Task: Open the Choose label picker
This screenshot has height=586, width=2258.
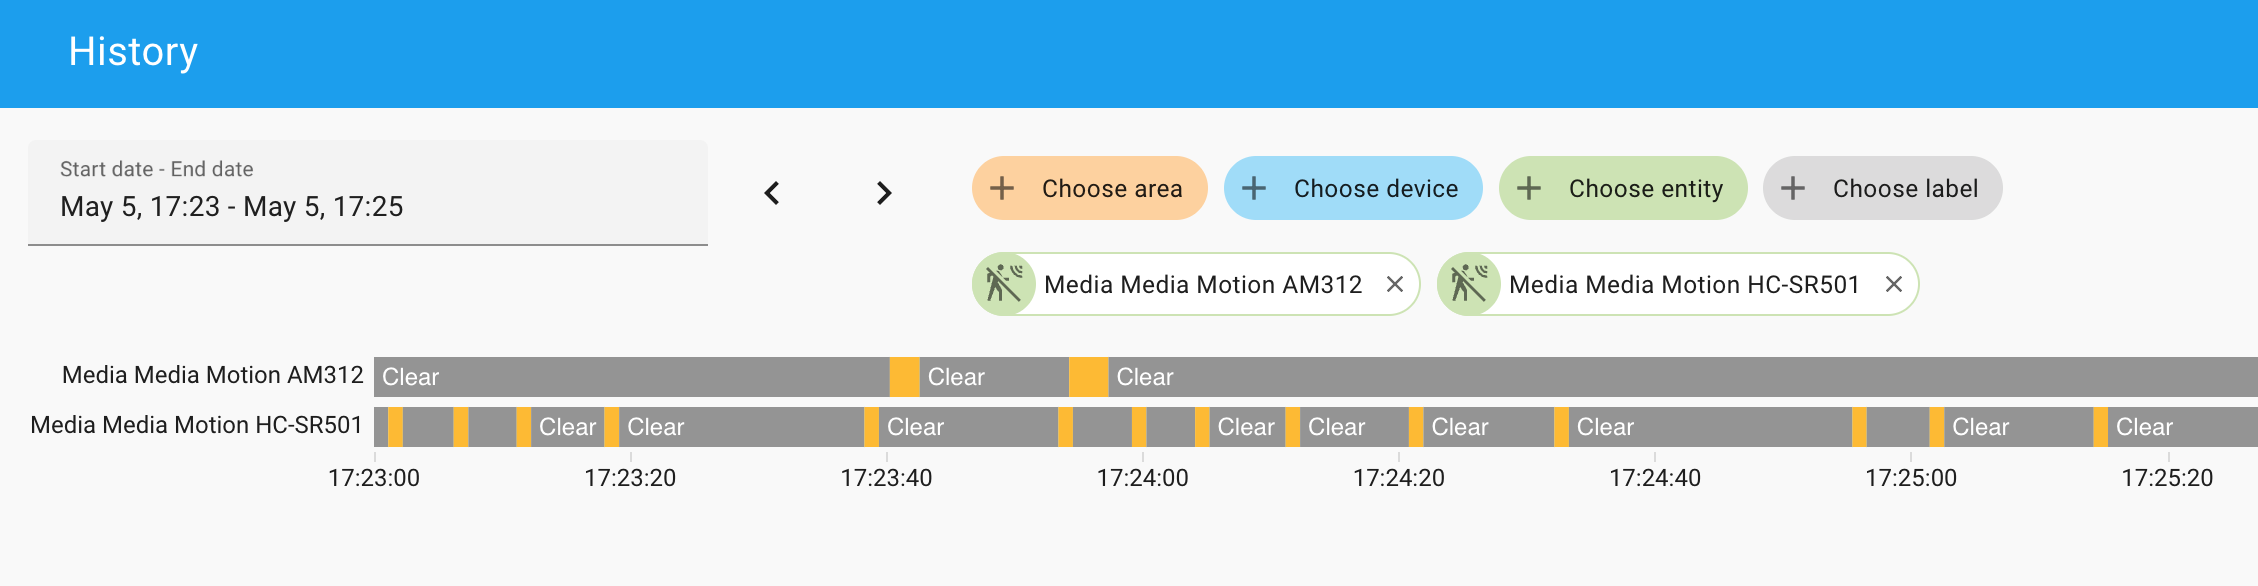Action: [x=1882, y=188]
